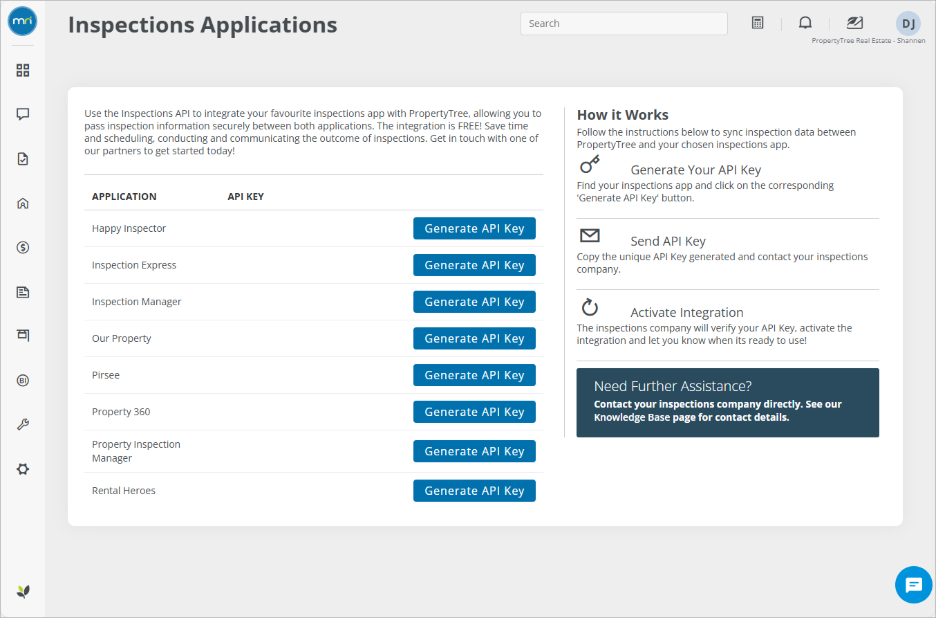Select the Rental Heroes application name
Image resolution: width=936 pixels, height=618 pixels.
coord(124,491)
